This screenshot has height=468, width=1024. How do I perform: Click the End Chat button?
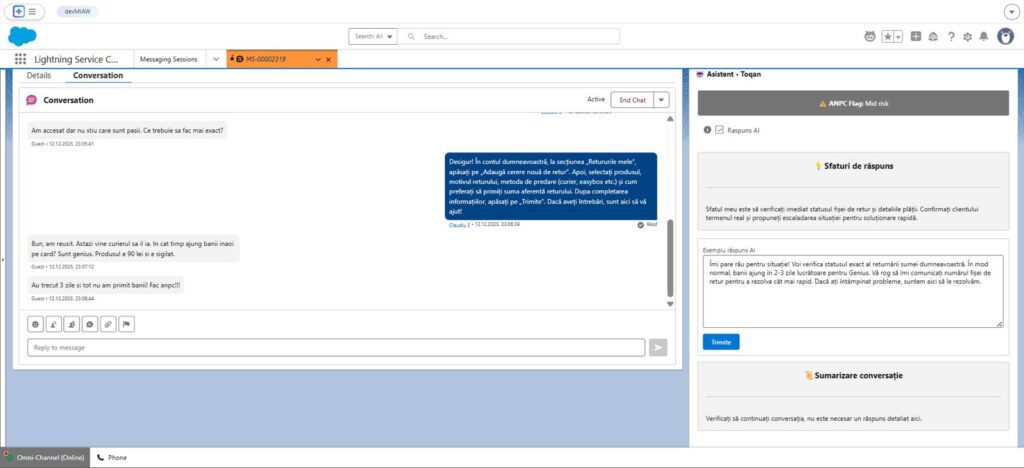coord(631,100)
